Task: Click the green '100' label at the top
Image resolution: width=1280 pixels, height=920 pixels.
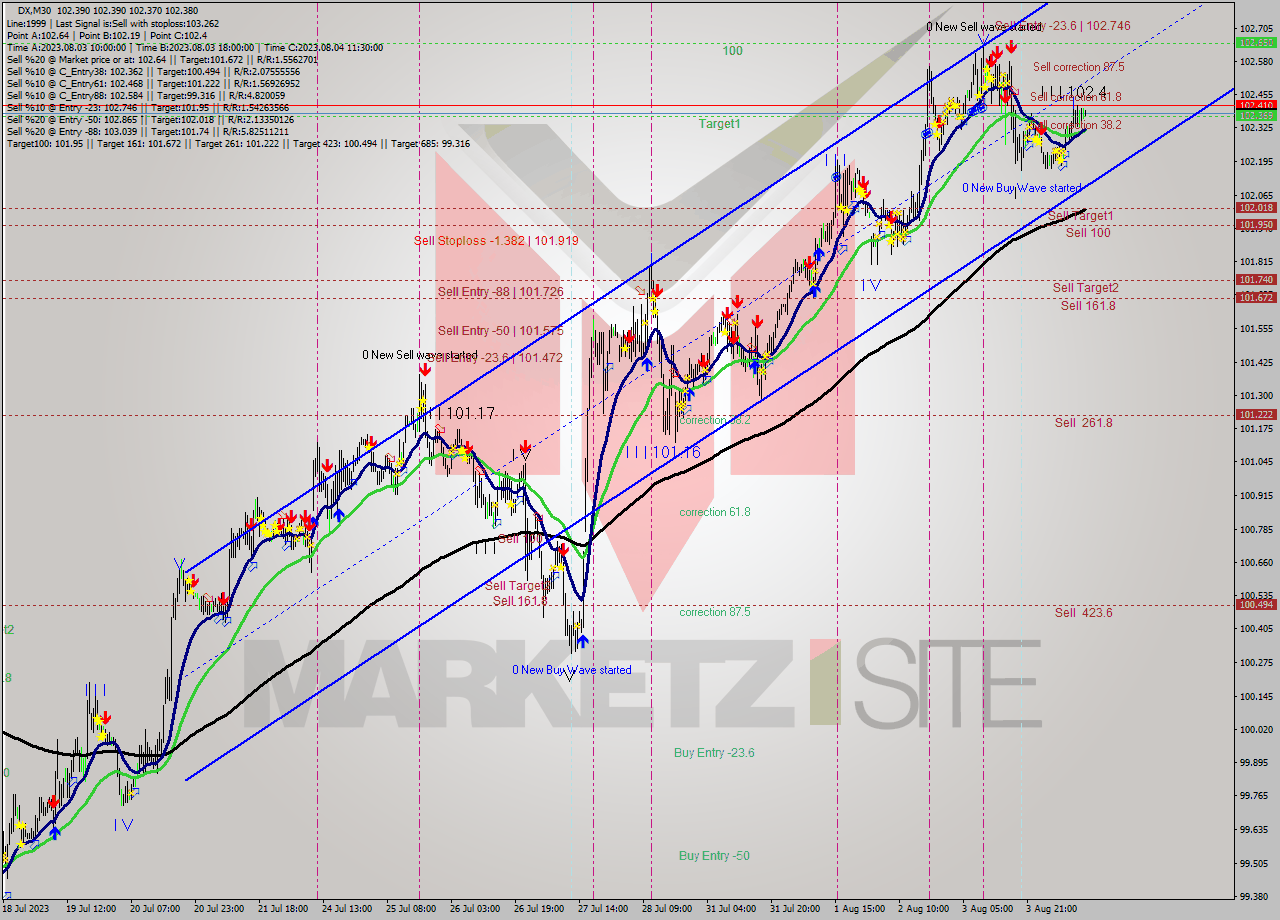Action: tap(733, 51)
